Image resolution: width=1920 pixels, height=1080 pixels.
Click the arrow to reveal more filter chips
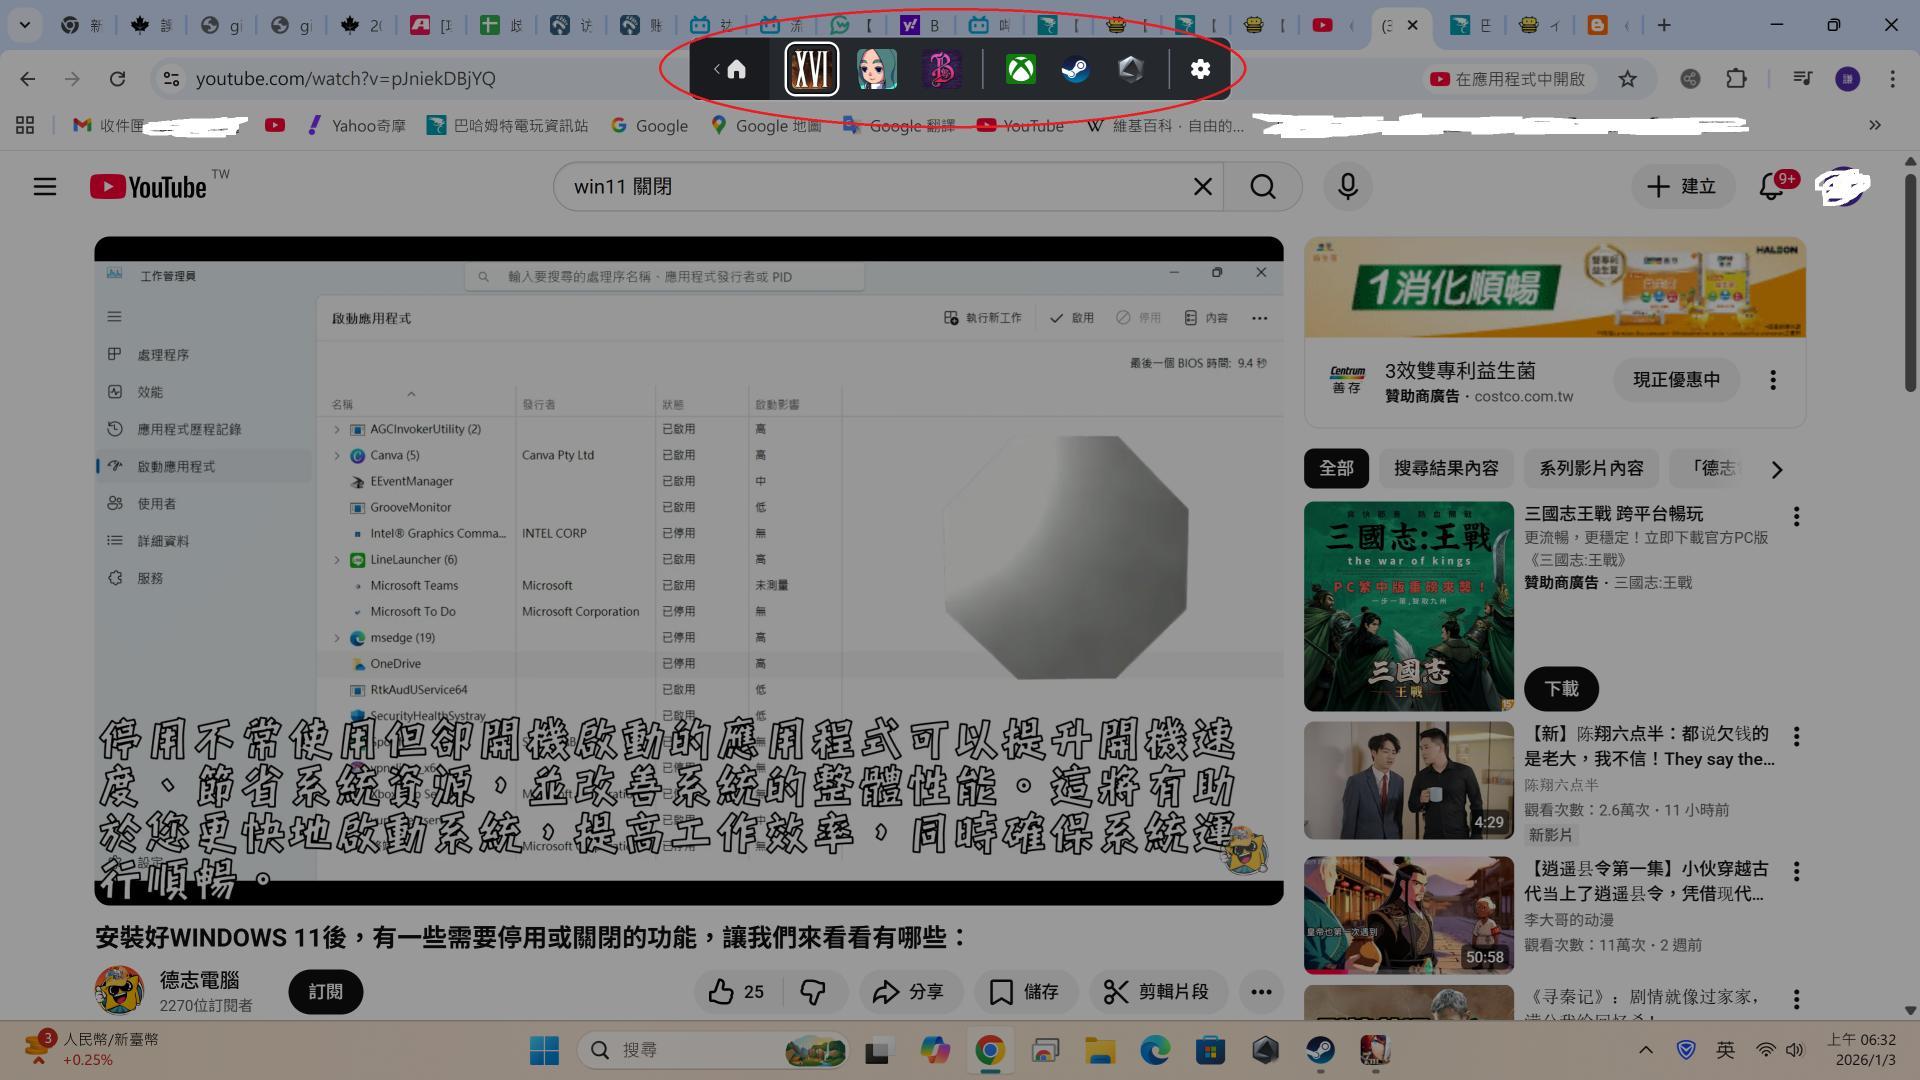click(1778, 470)
